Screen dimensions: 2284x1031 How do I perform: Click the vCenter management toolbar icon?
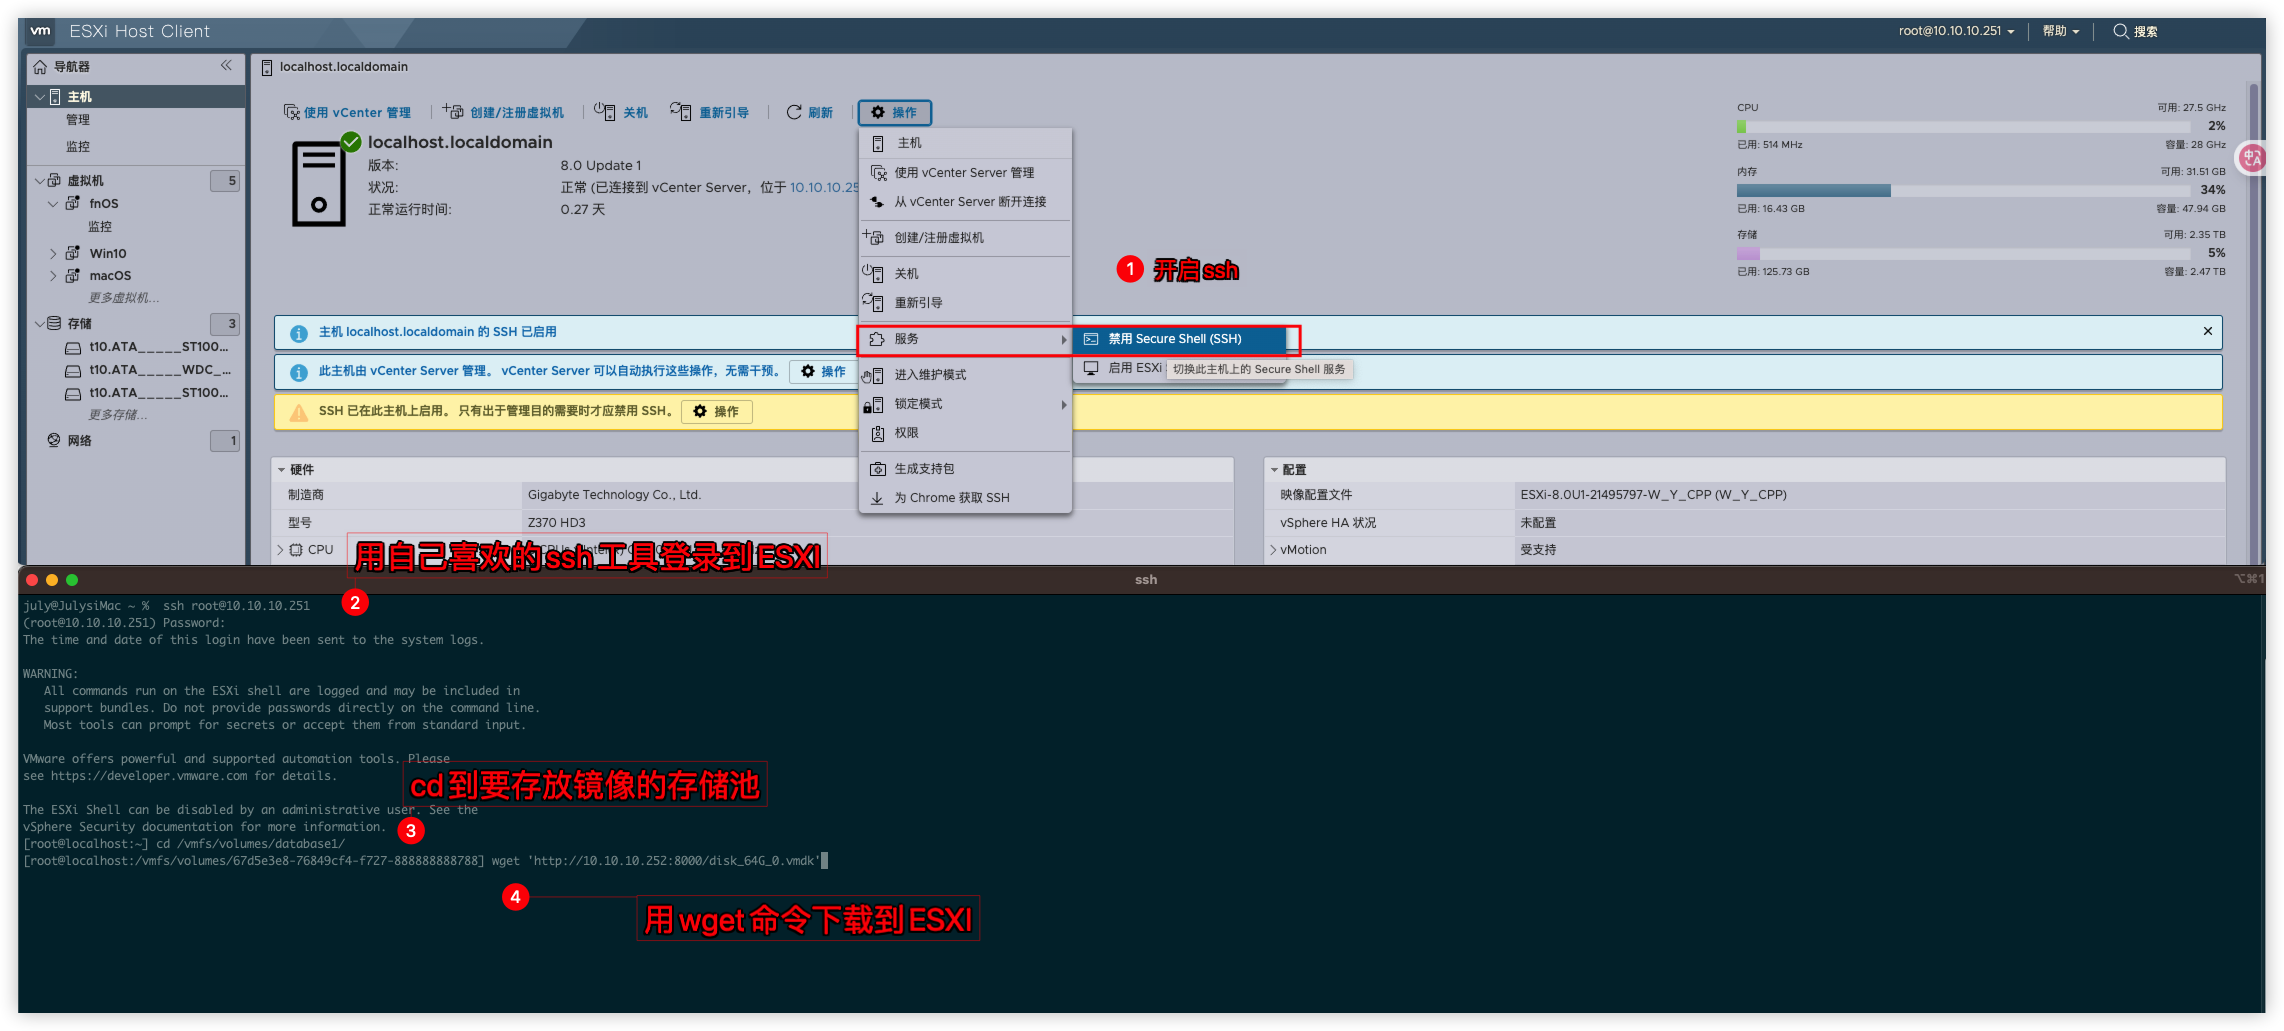(291, 112)
